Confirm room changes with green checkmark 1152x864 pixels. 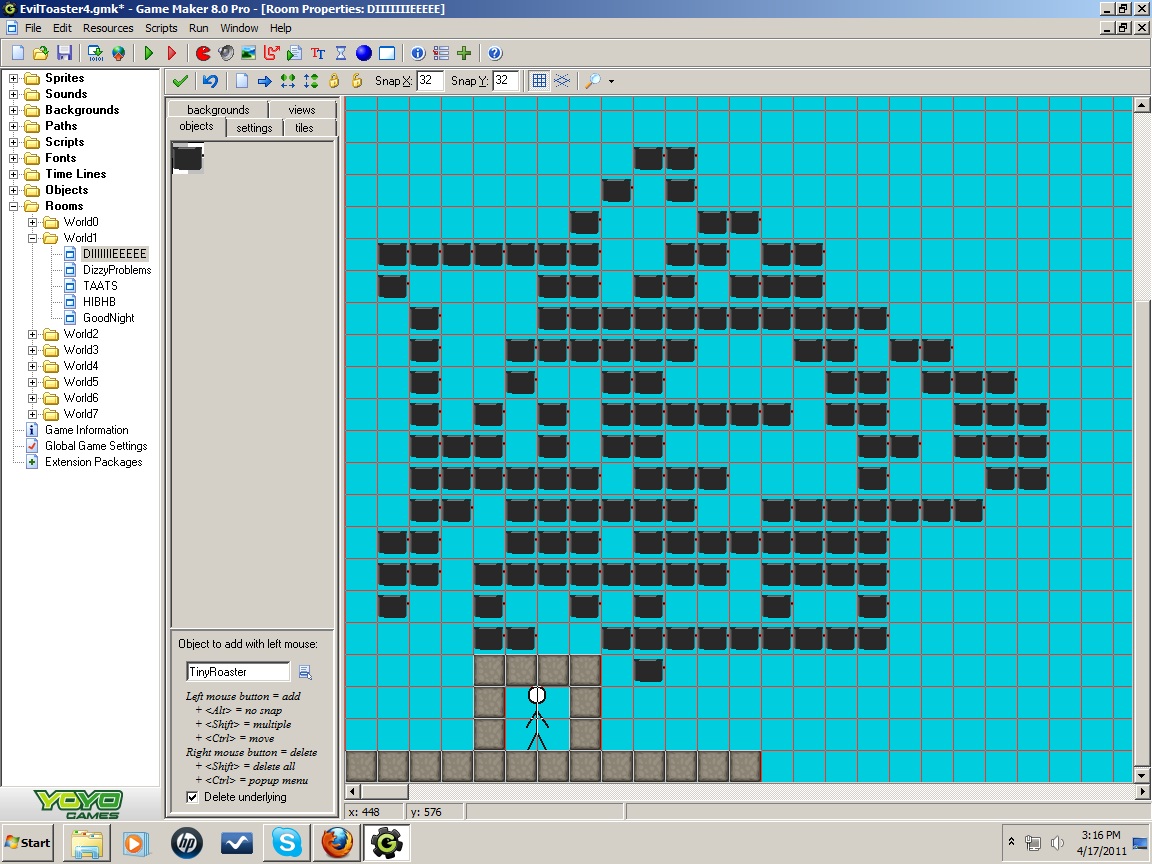click(180, 81)
